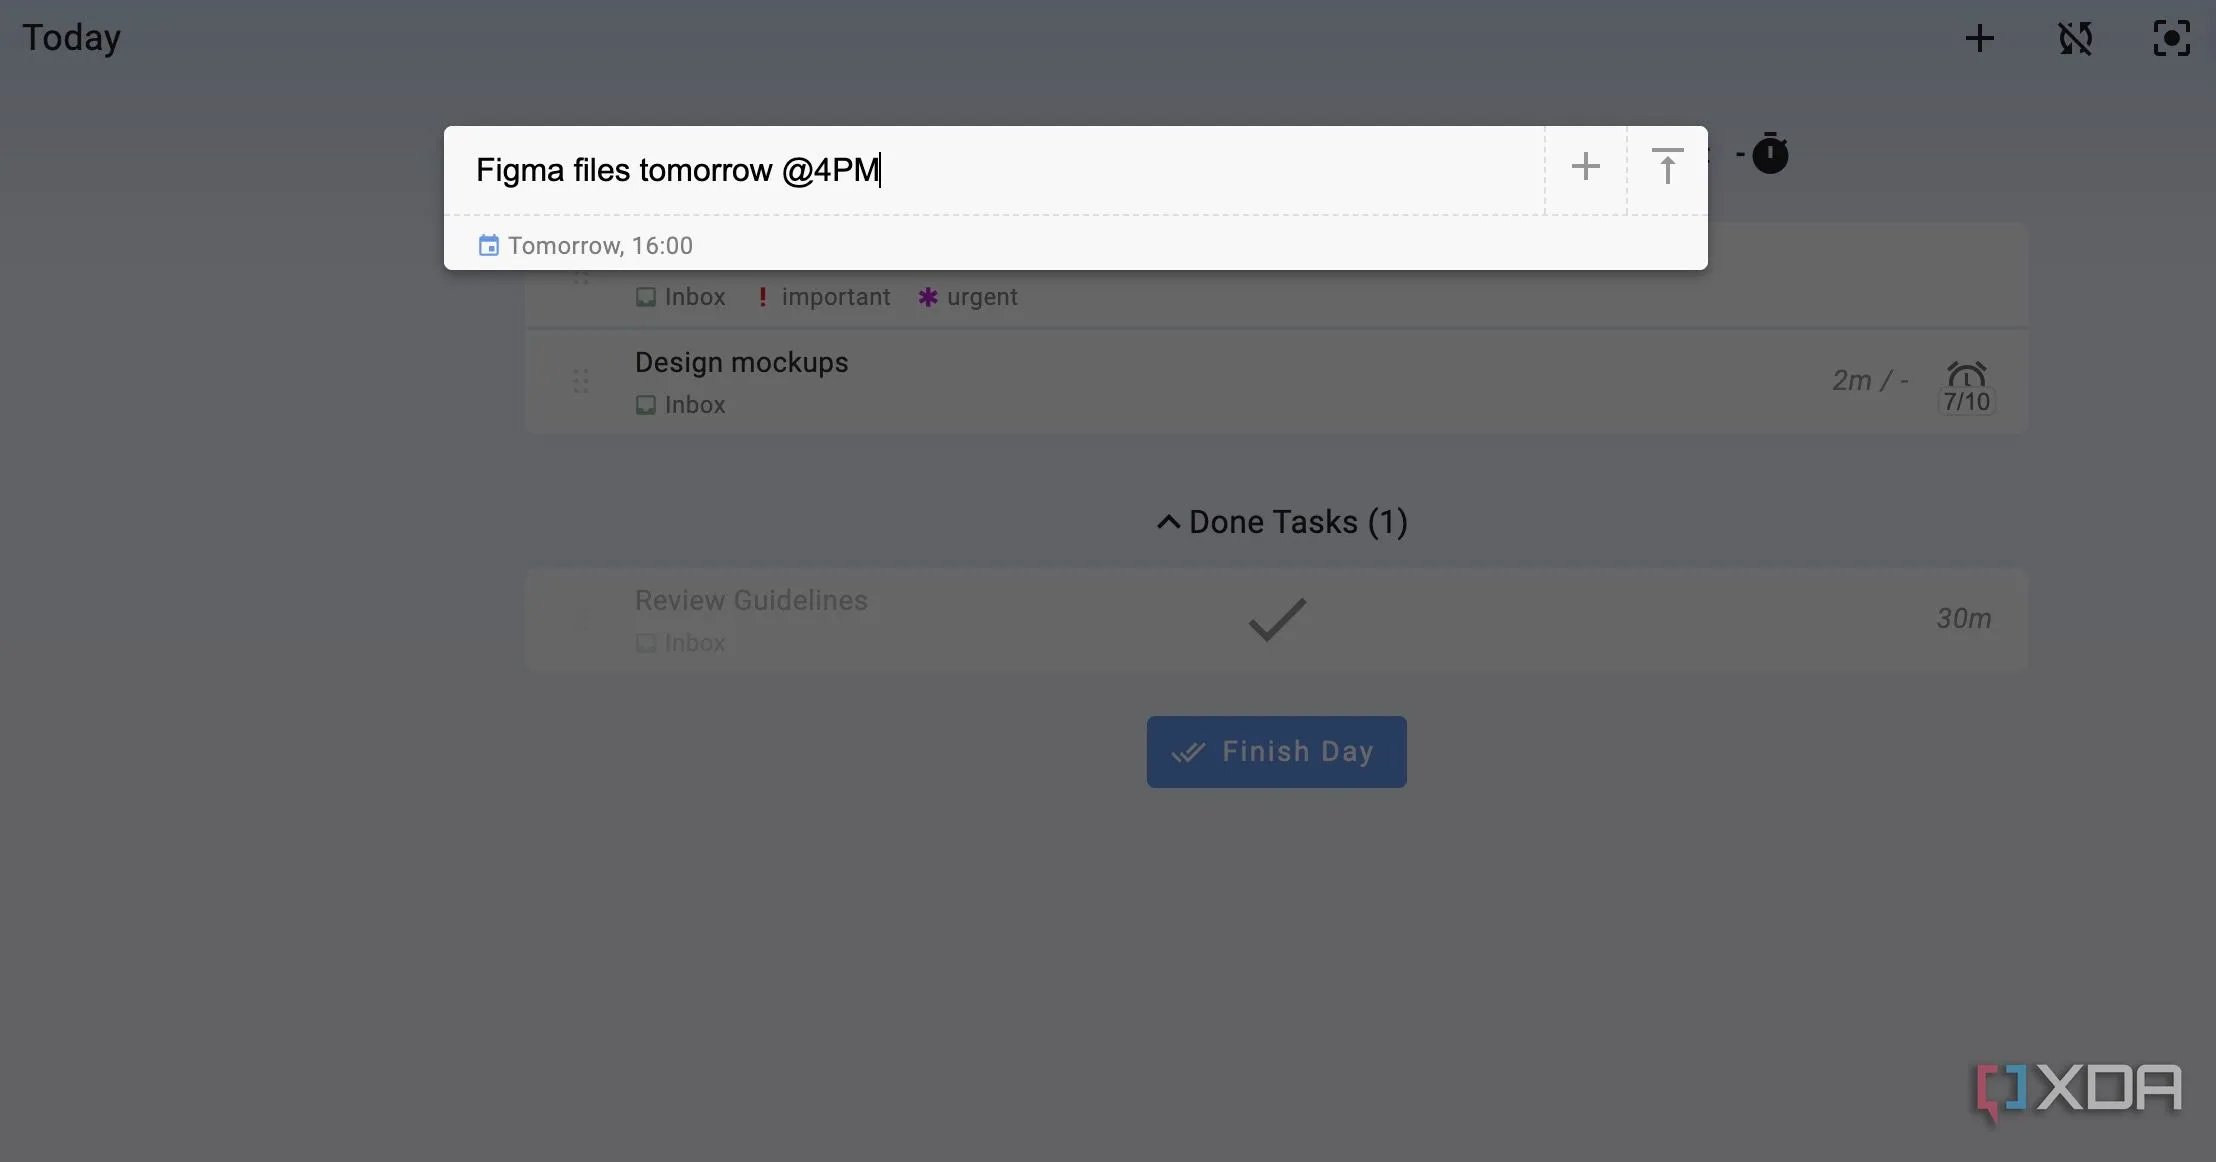Click into the Figma files task input
This screenshot has width=2216, height=1162.
click(x=994, y=170)
